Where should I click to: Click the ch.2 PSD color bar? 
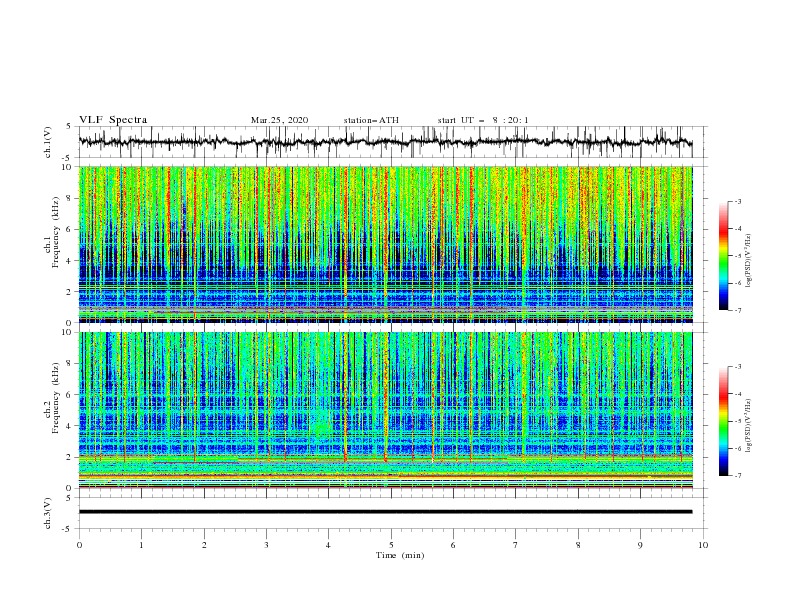[724, 421]
